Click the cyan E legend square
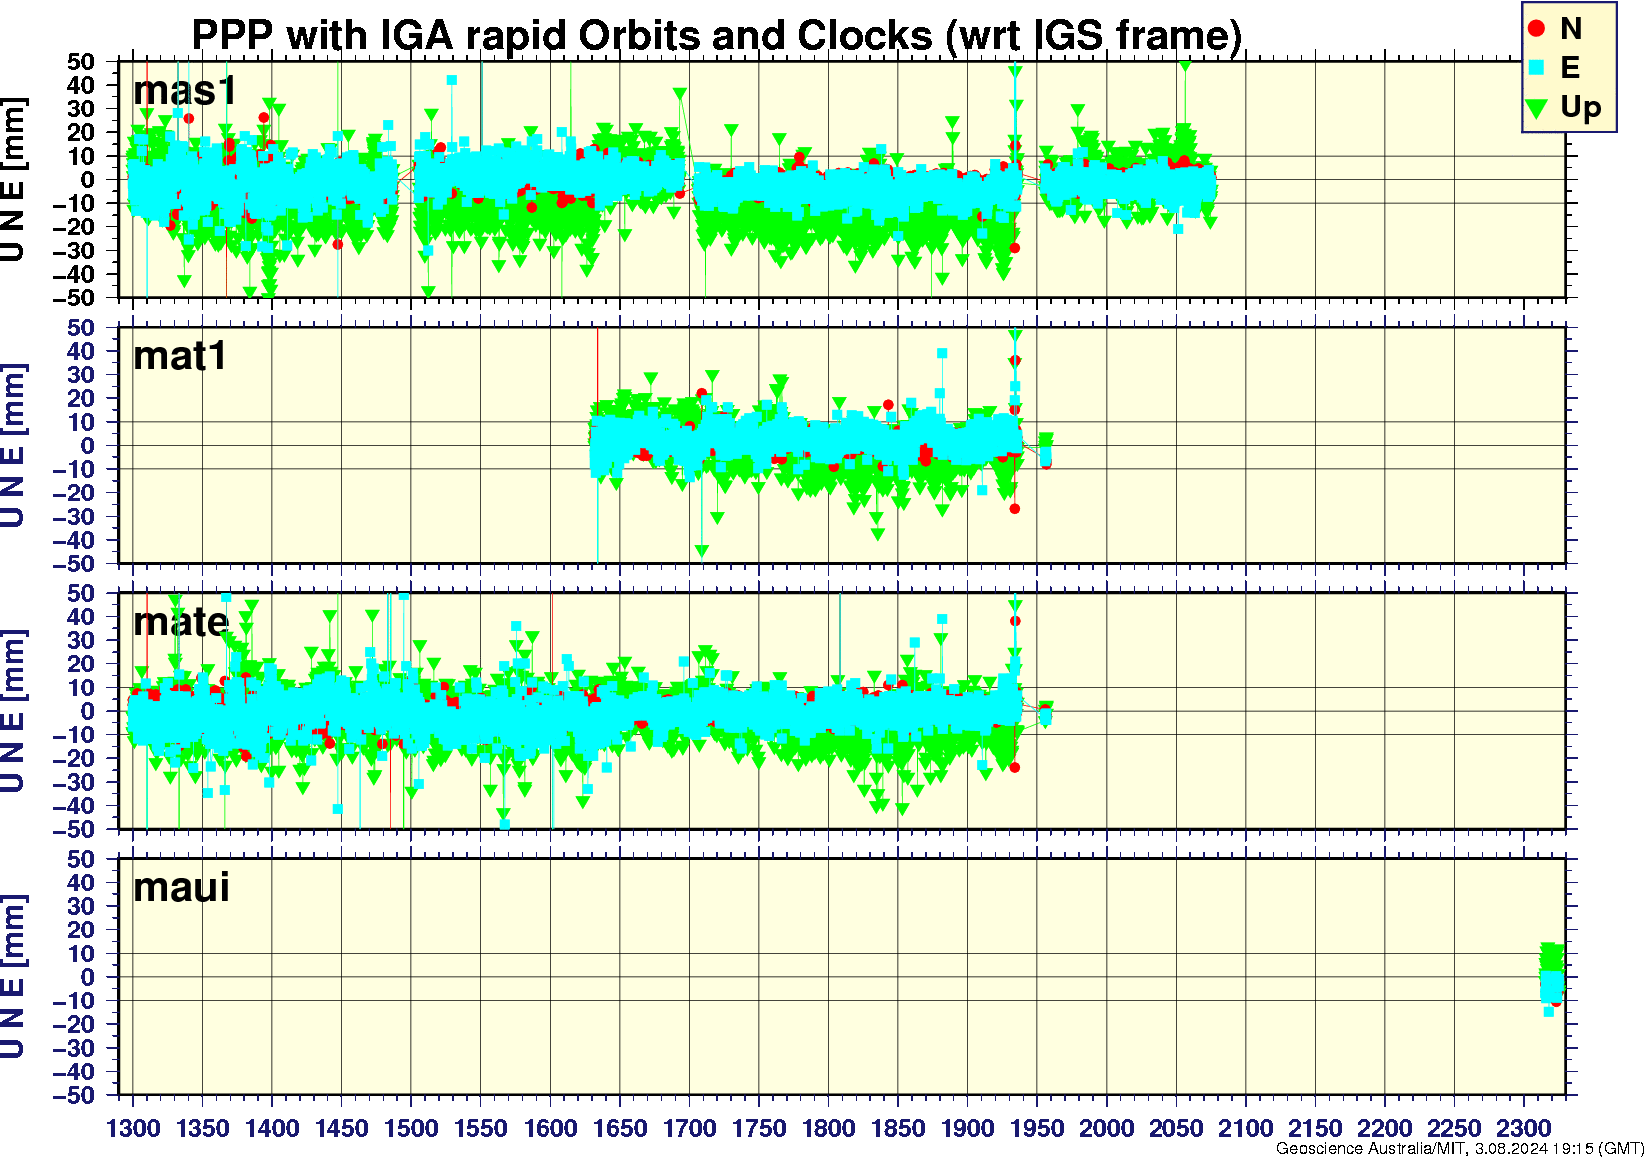 (x=1538, y=68)
